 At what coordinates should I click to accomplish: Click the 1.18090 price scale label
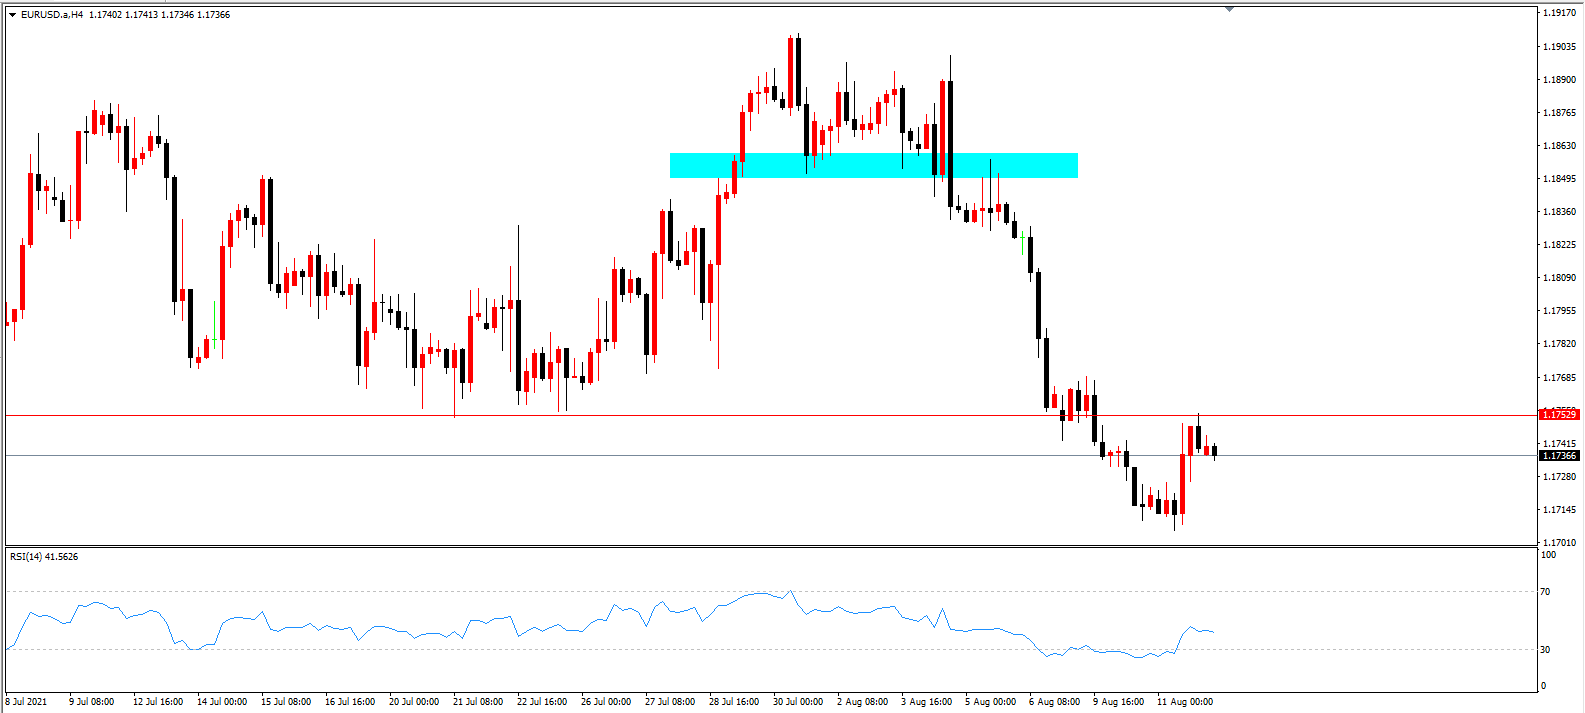(x=1559, y=278)
